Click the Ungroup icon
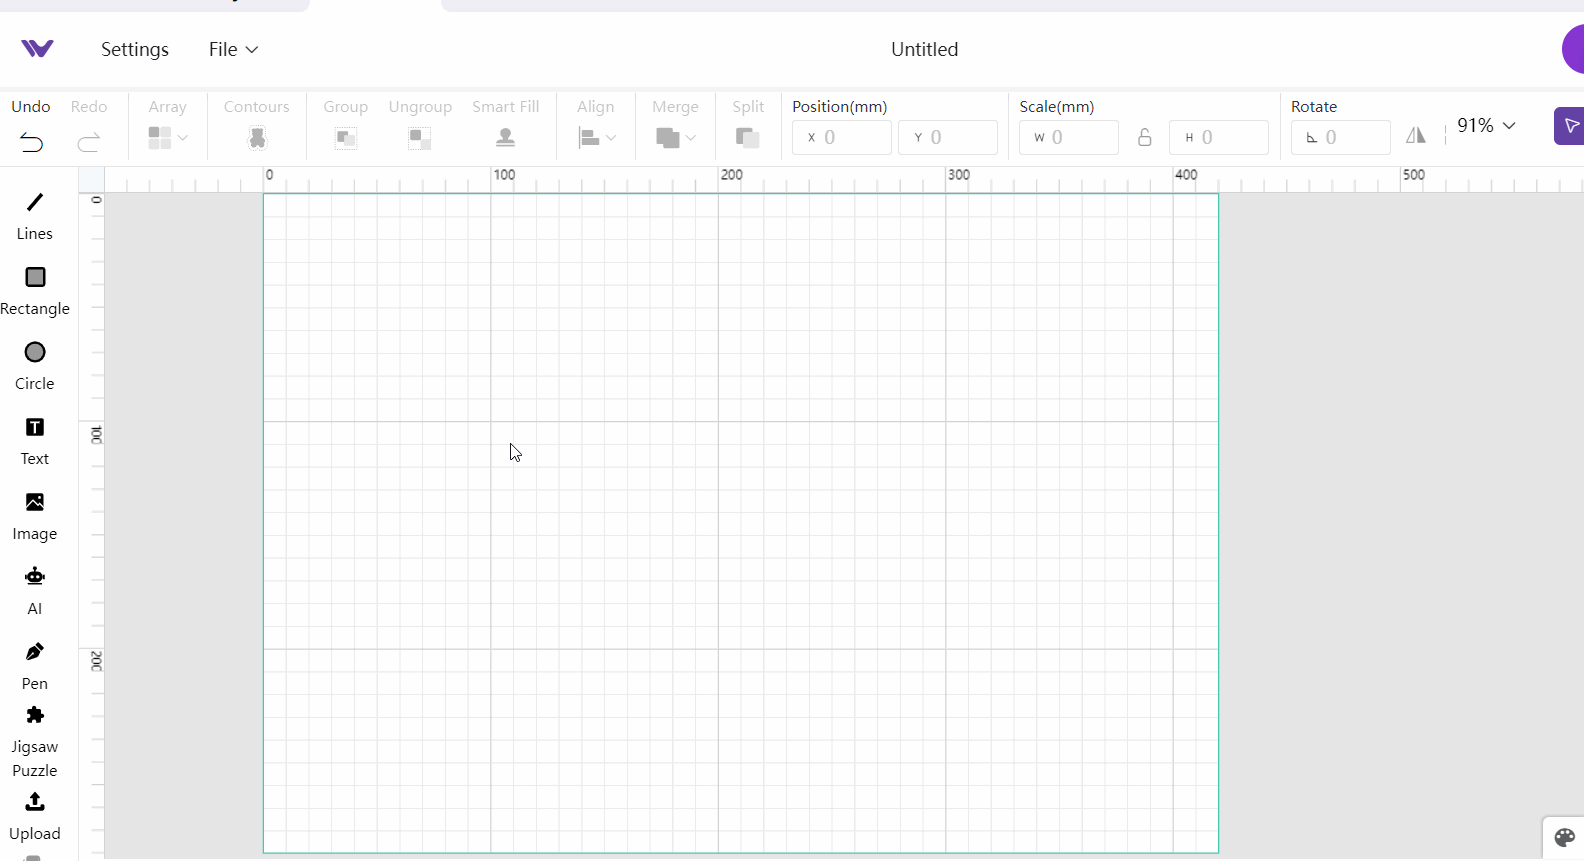This screenshot has height=861, width=1584. click(x=420, y=138)
